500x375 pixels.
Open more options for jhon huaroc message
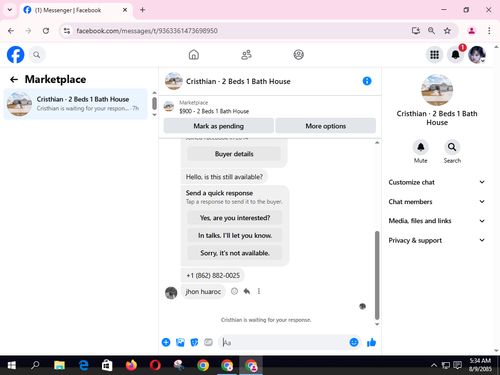pos(259,291)
